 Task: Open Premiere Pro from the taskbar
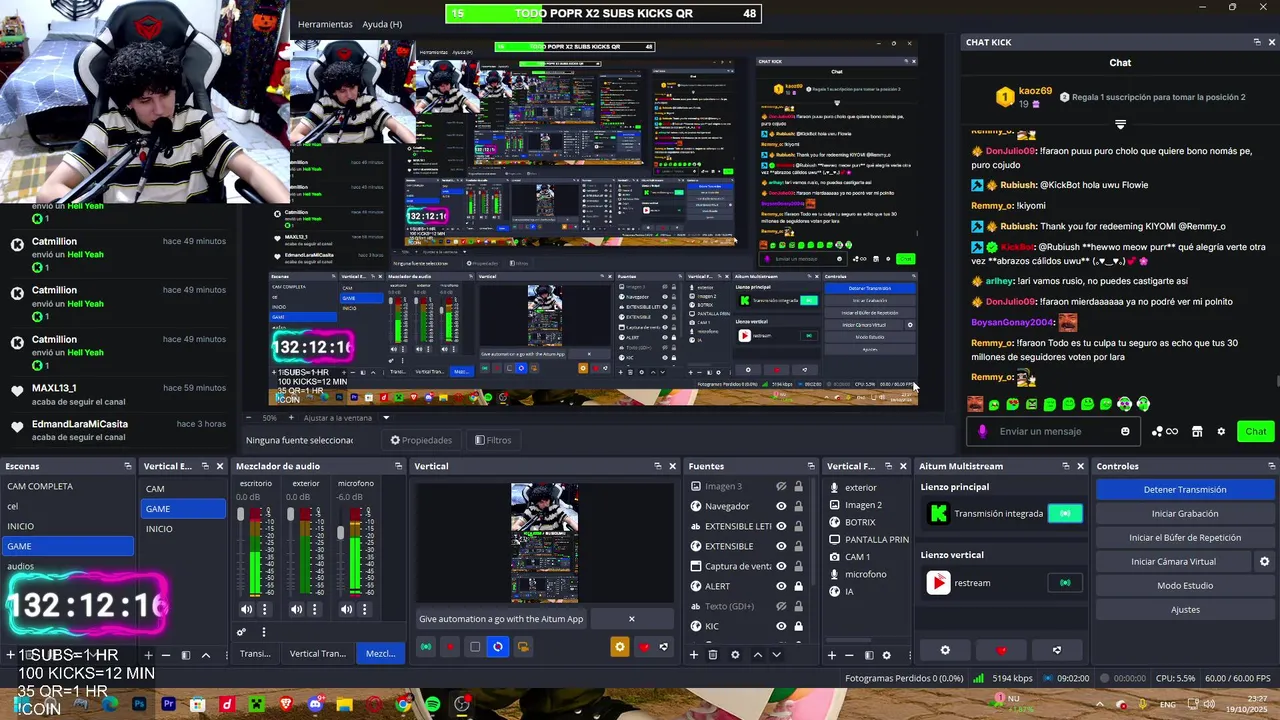coord(168,705)
